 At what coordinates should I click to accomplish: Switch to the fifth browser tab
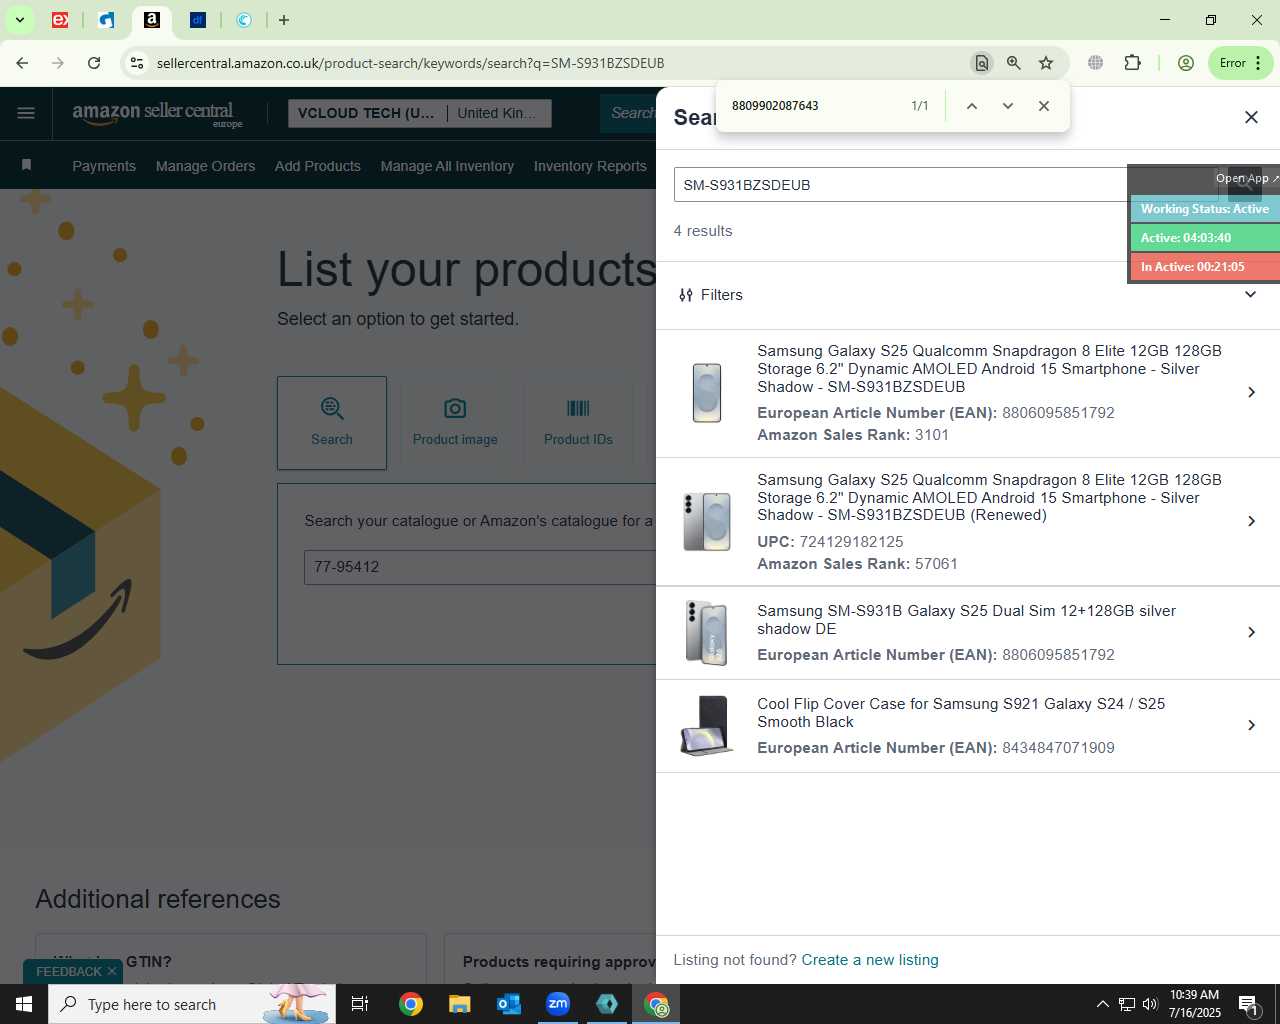tap(244, 20)
